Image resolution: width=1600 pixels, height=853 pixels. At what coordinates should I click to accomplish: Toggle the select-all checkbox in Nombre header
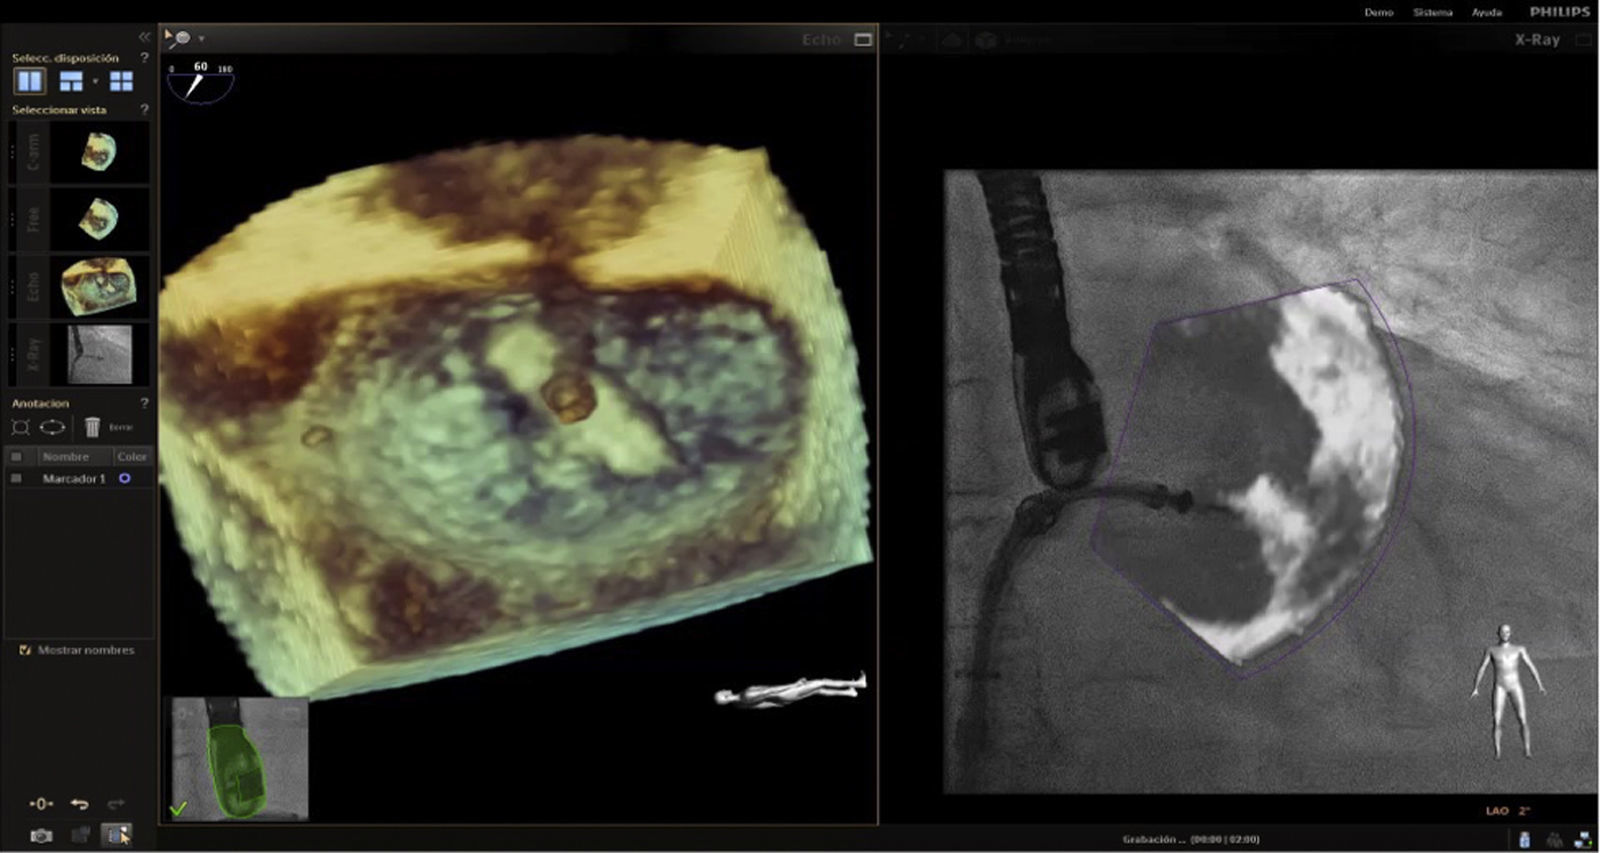16,457
